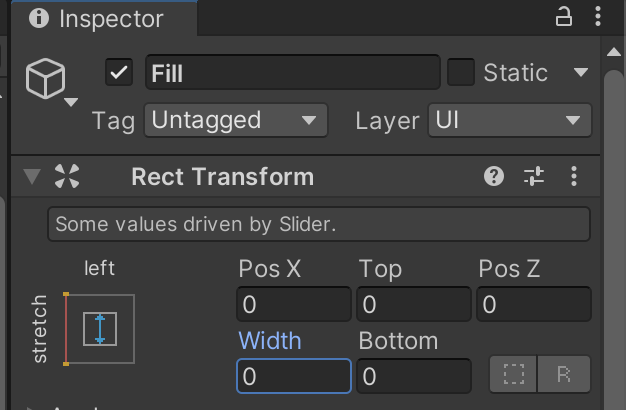The height and width of the screenshot is (410, 626).
Task: Open the Static flags dropdown arrow
Action: tap(580, 73)
